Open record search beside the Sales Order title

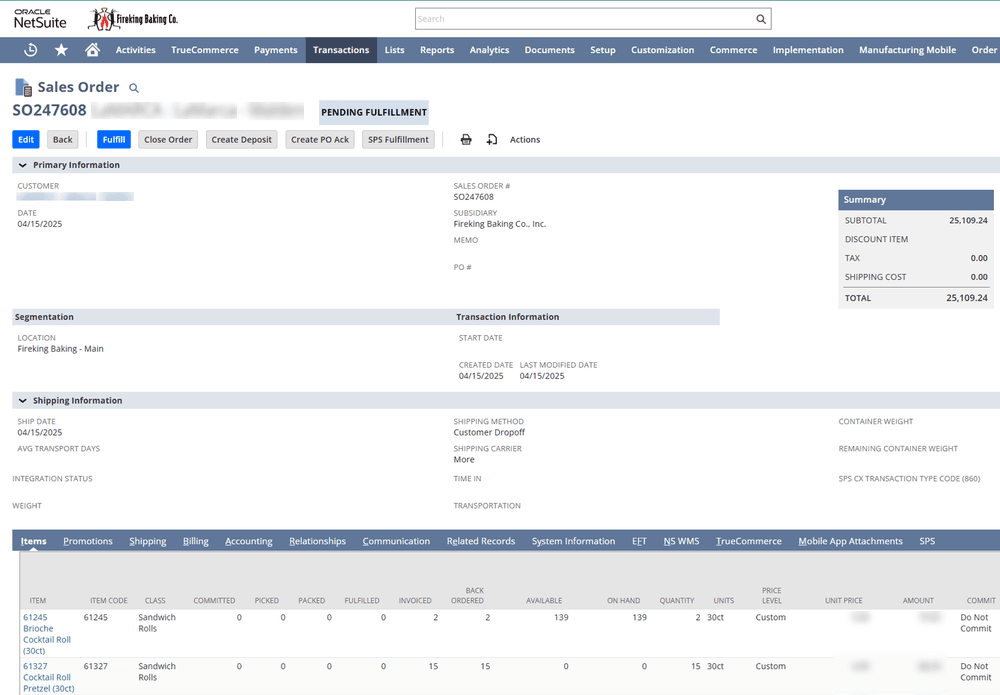(x=134, y=87)
